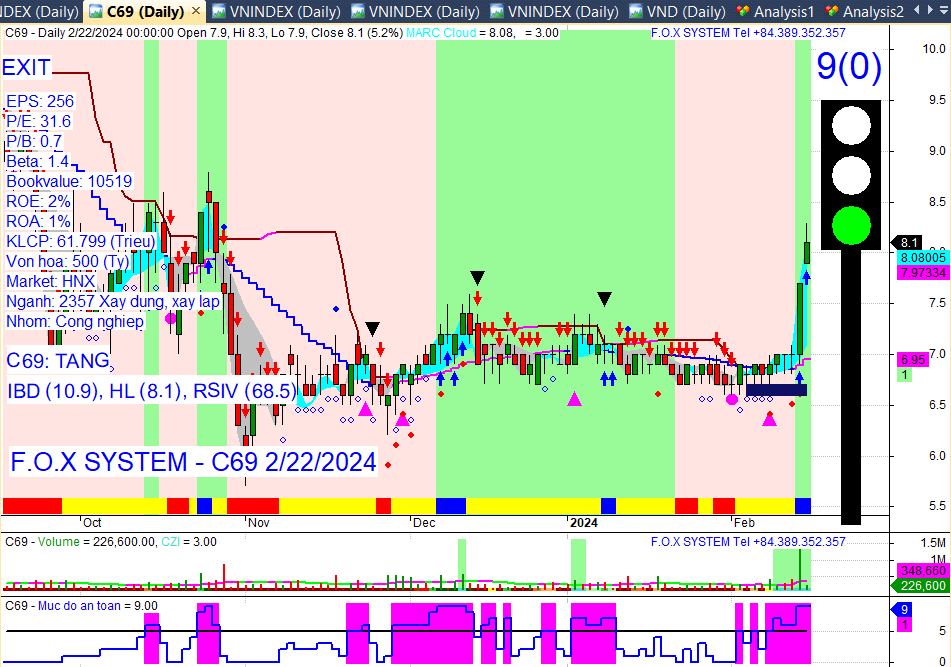Click the Nganh: 2357 Xay dung label
The image size is (951, 667).
tap(113, 301)
